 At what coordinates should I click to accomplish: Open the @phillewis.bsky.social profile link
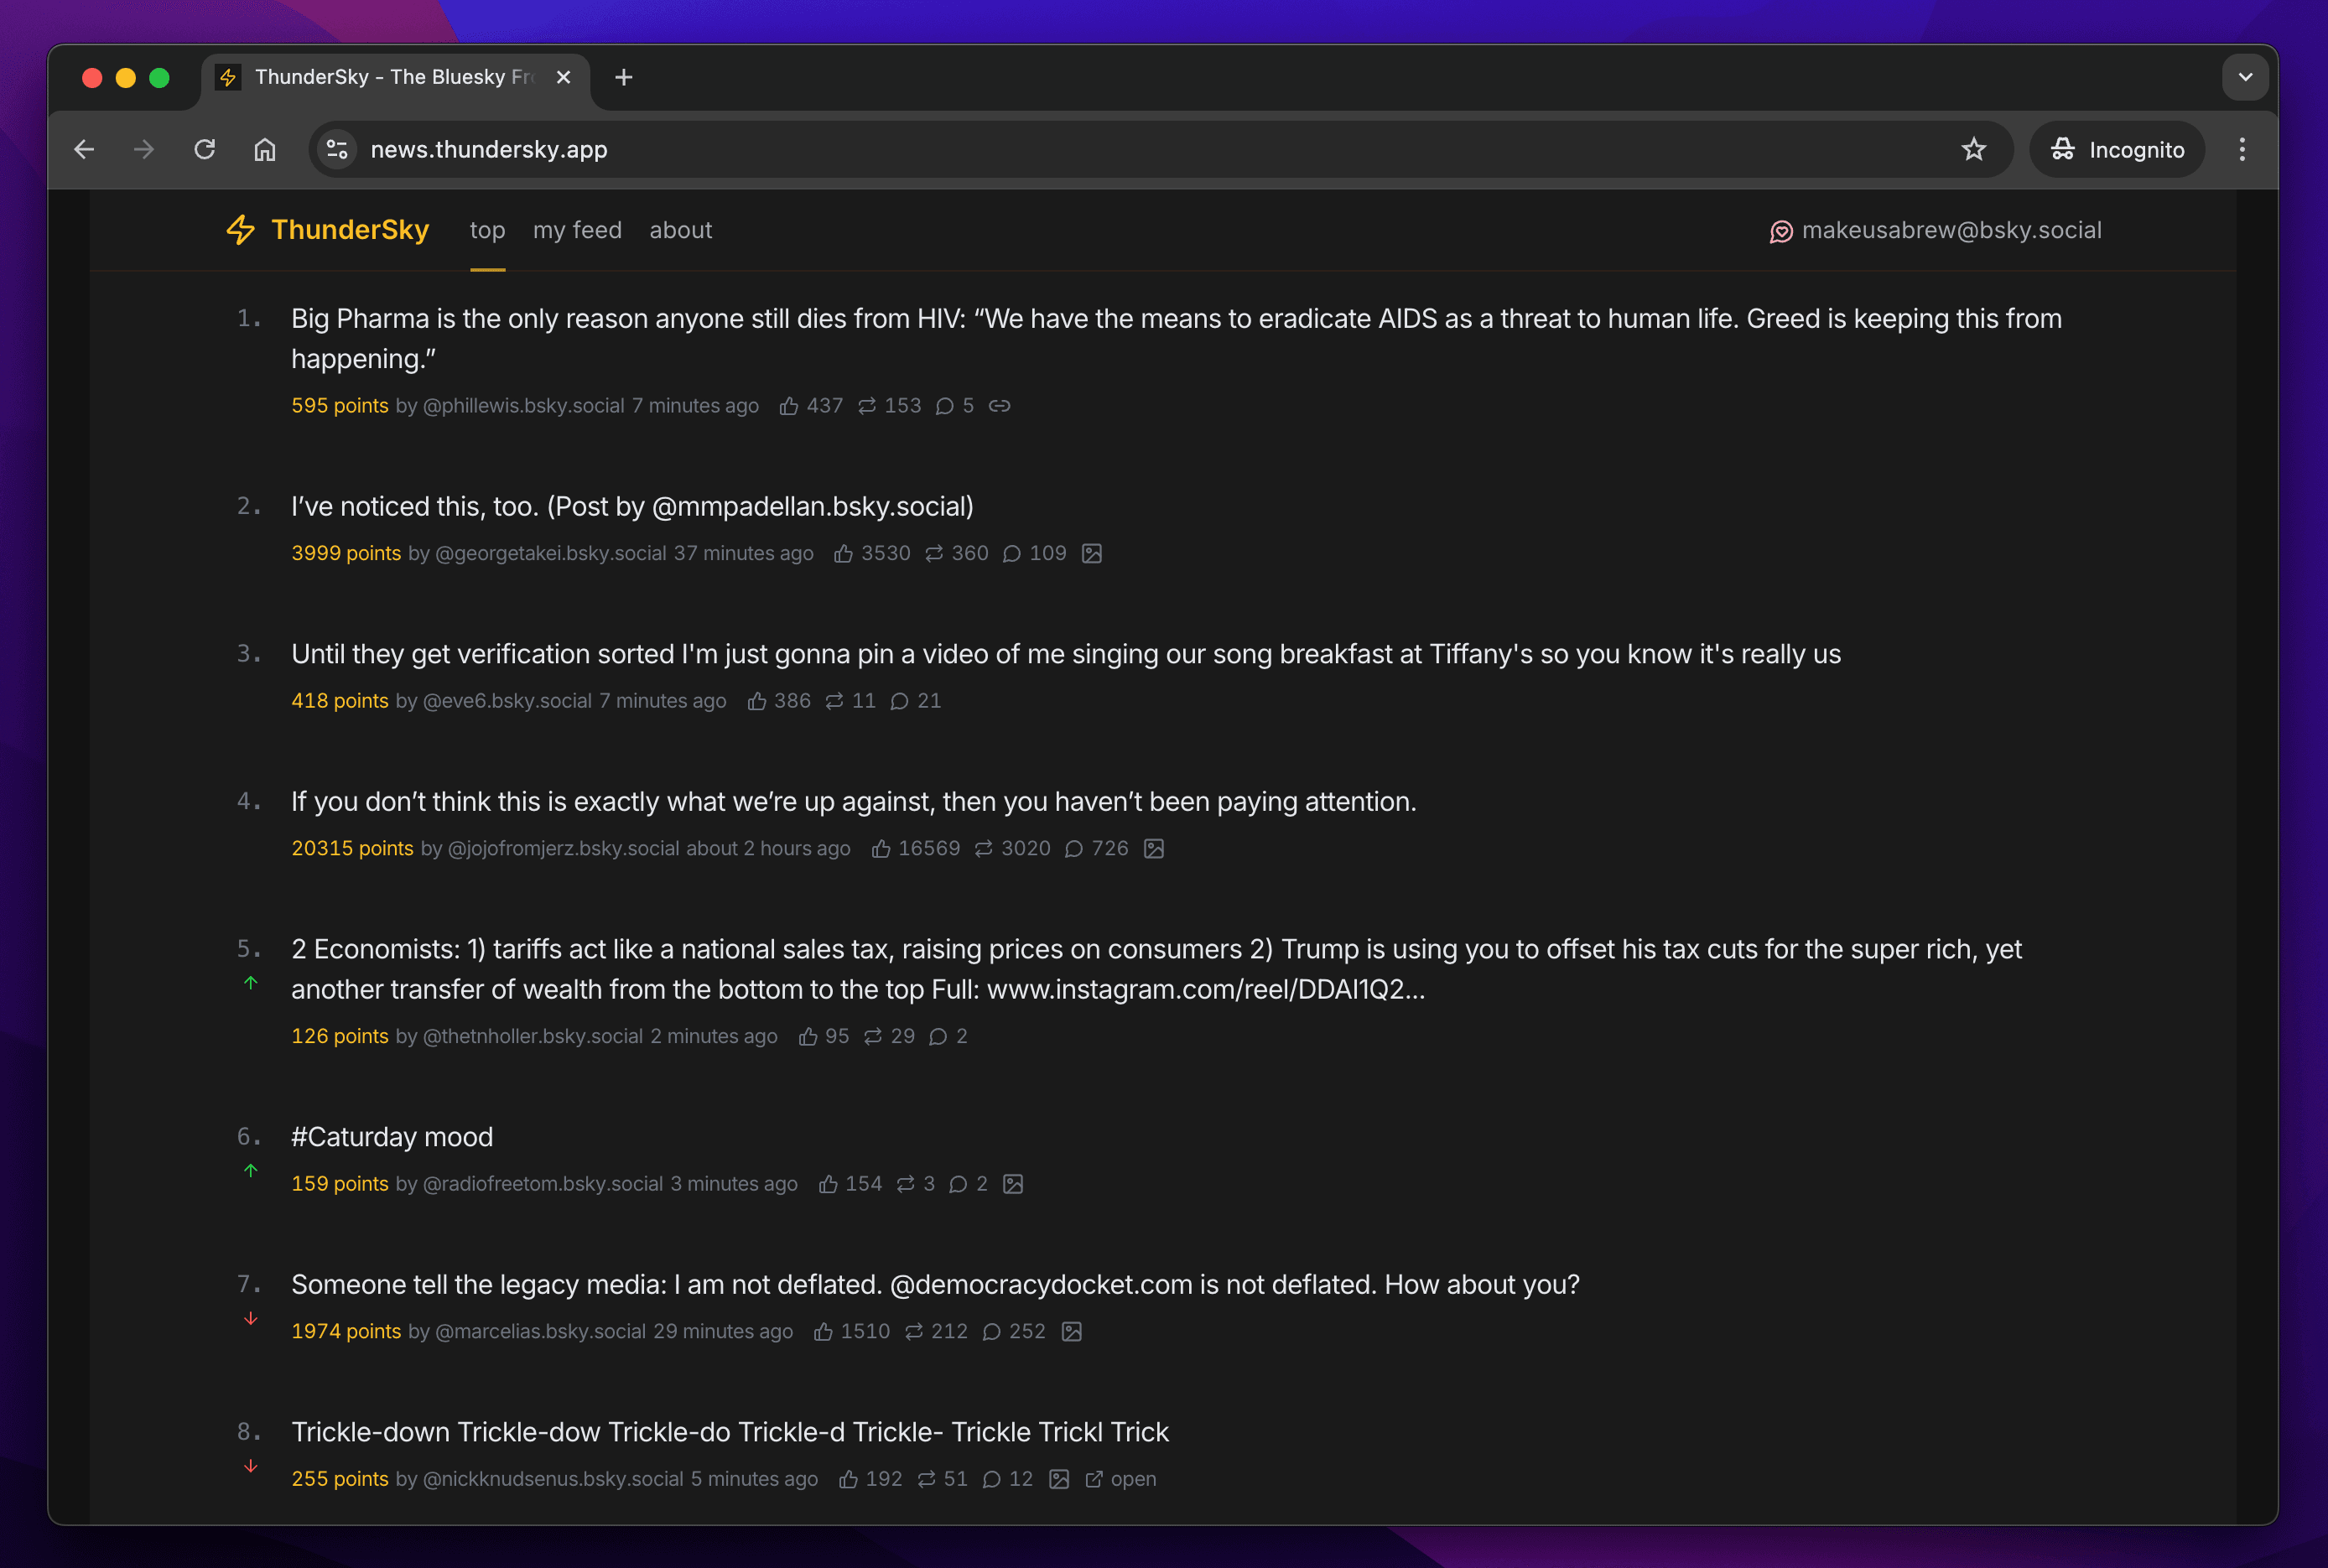point(524,406)
